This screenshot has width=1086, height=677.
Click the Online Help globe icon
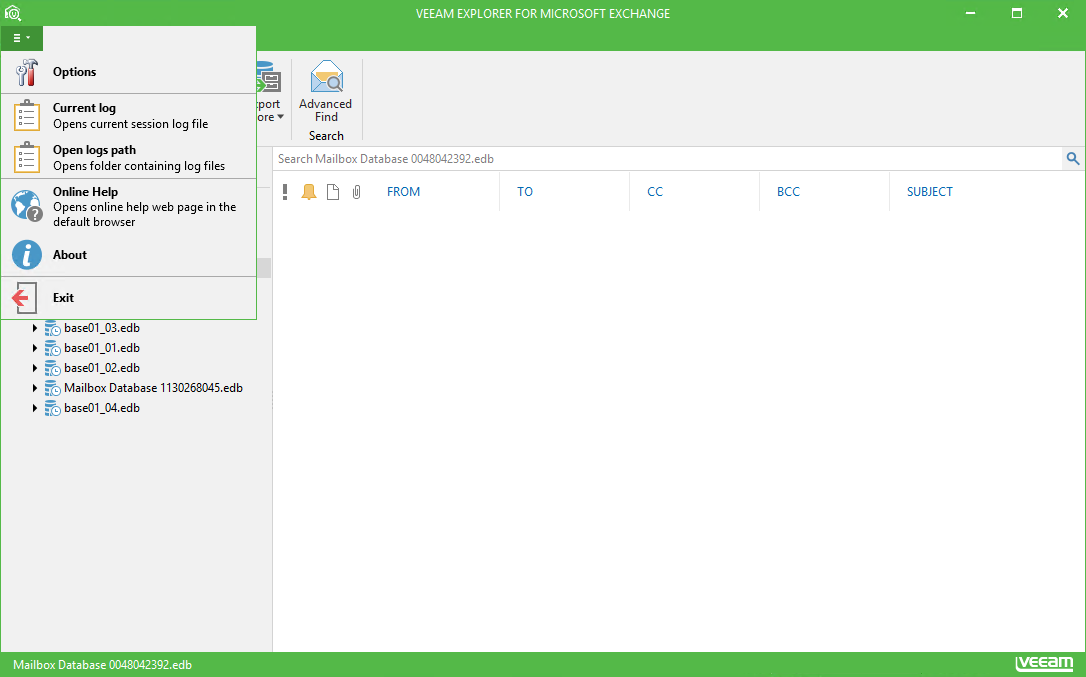point(26,206)
